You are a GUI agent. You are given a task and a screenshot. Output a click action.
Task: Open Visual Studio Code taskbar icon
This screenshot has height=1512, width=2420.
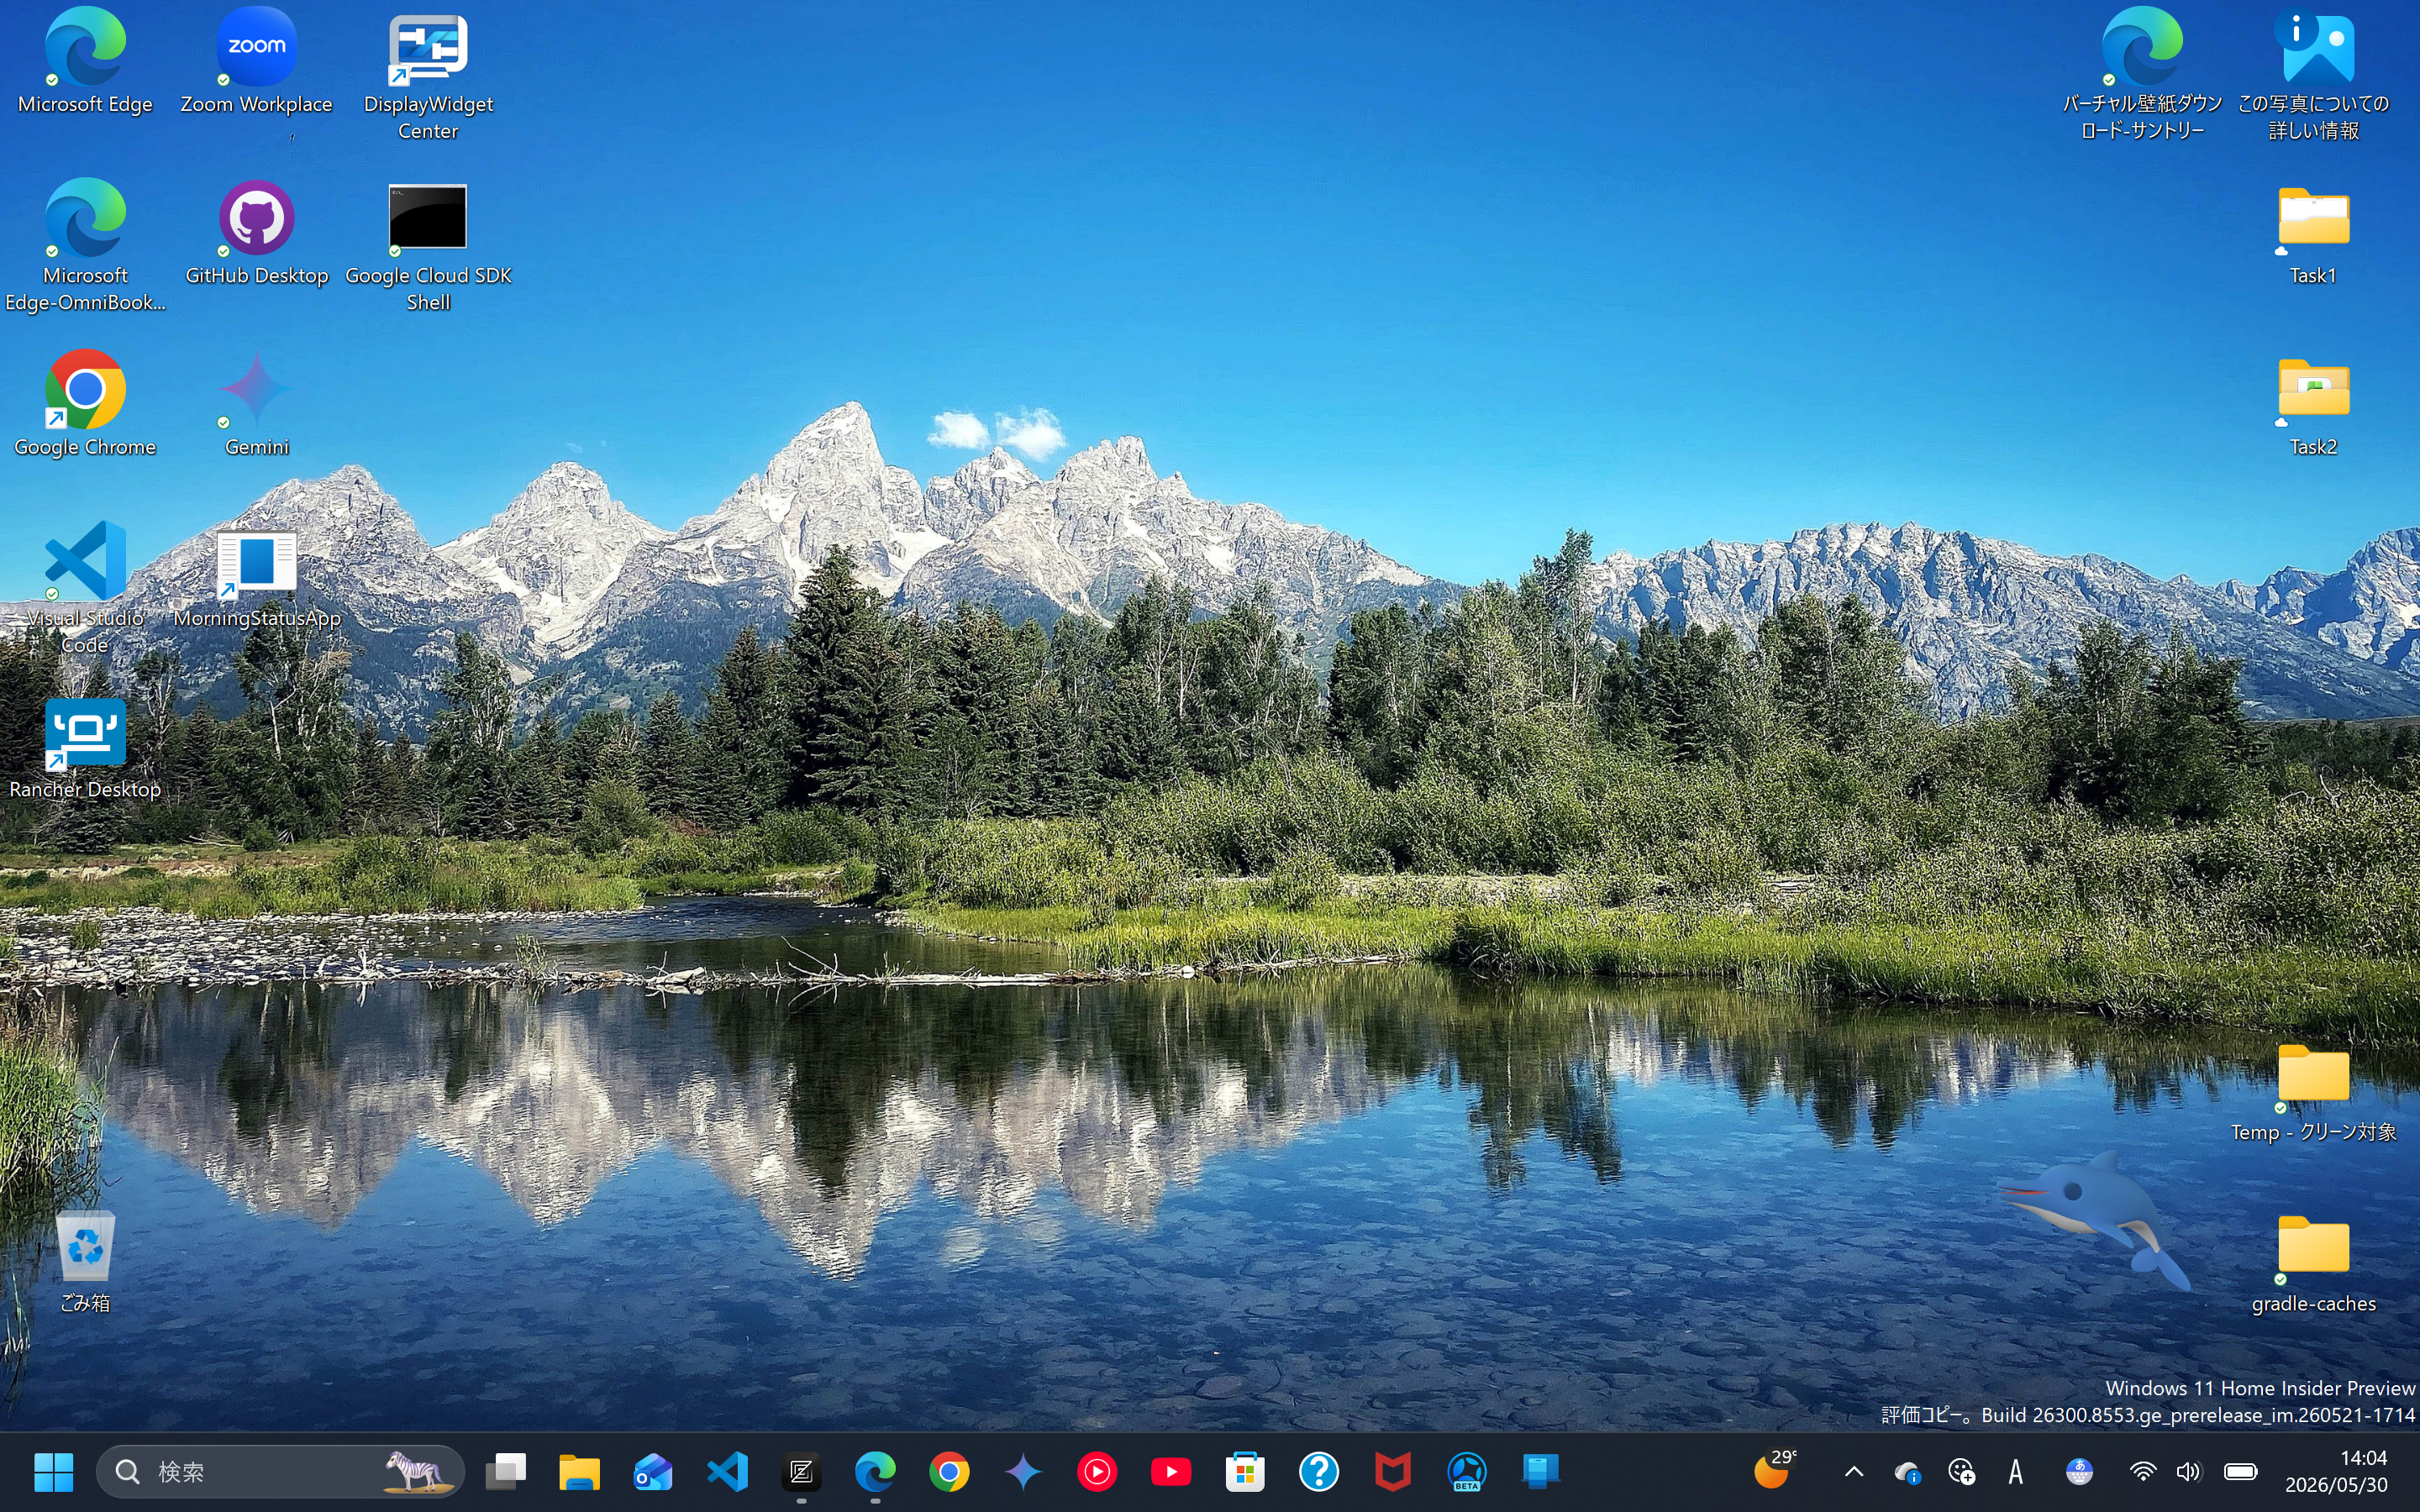[727, 1471]
